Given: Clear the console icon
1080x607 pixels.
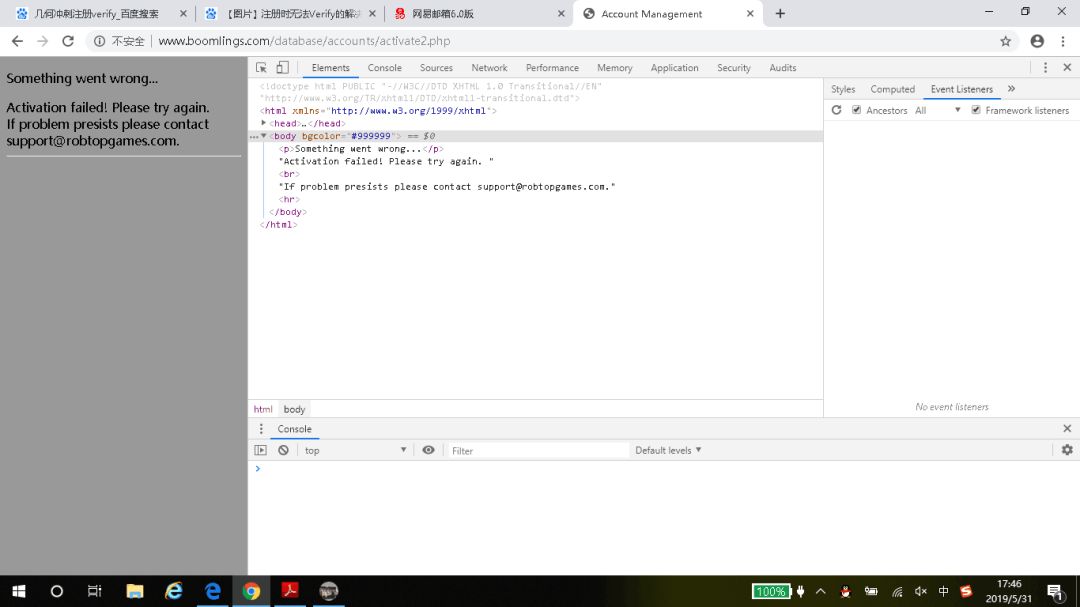Looking at the screenshot, I should tap(283, 450).
